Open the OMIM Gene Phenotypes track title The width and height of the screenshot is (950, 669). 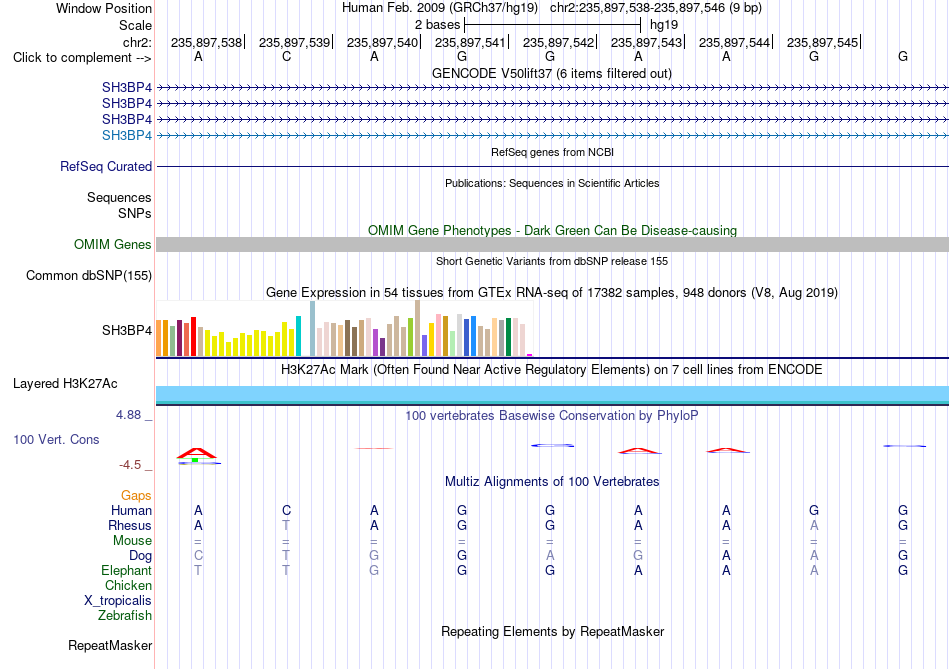pos(552,230)
